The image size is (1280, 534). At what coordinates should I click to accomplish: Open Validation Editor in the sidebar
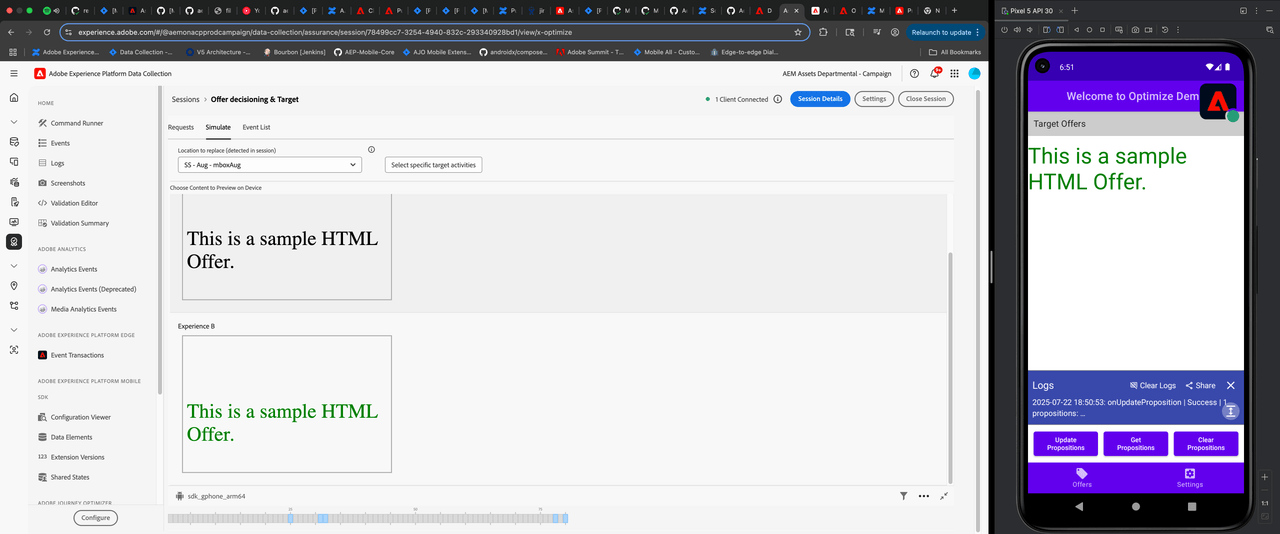click(74, 203)
